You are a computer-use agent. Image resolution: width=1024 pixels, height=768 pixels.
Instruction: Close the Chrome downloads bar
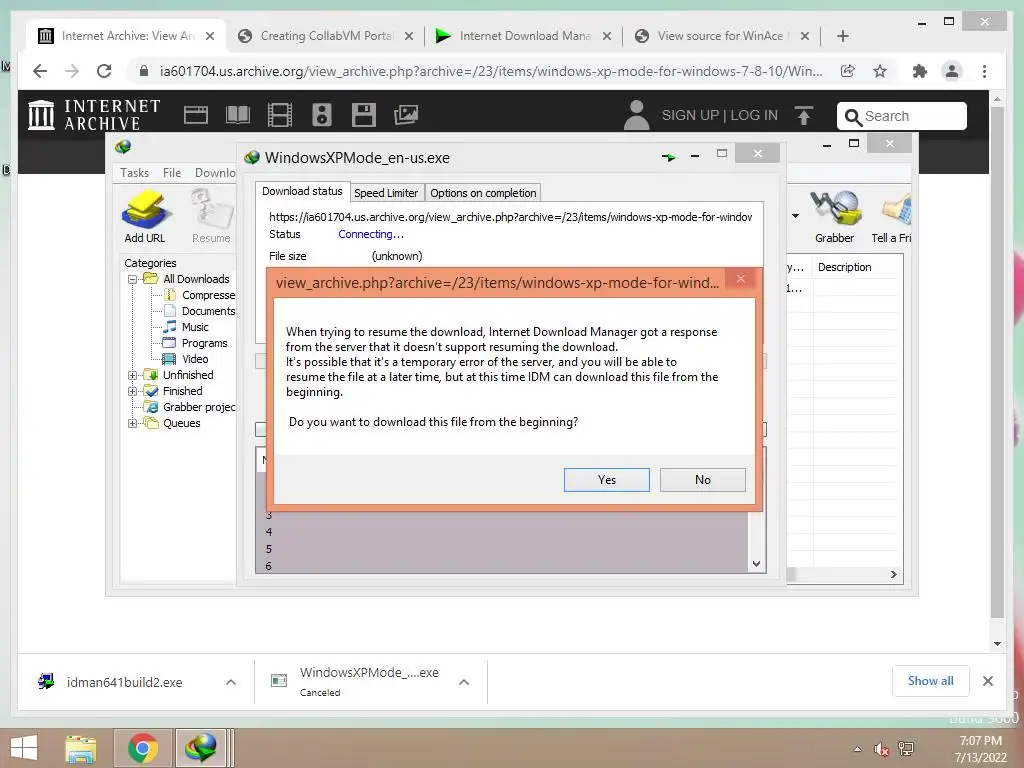point(988,681)
